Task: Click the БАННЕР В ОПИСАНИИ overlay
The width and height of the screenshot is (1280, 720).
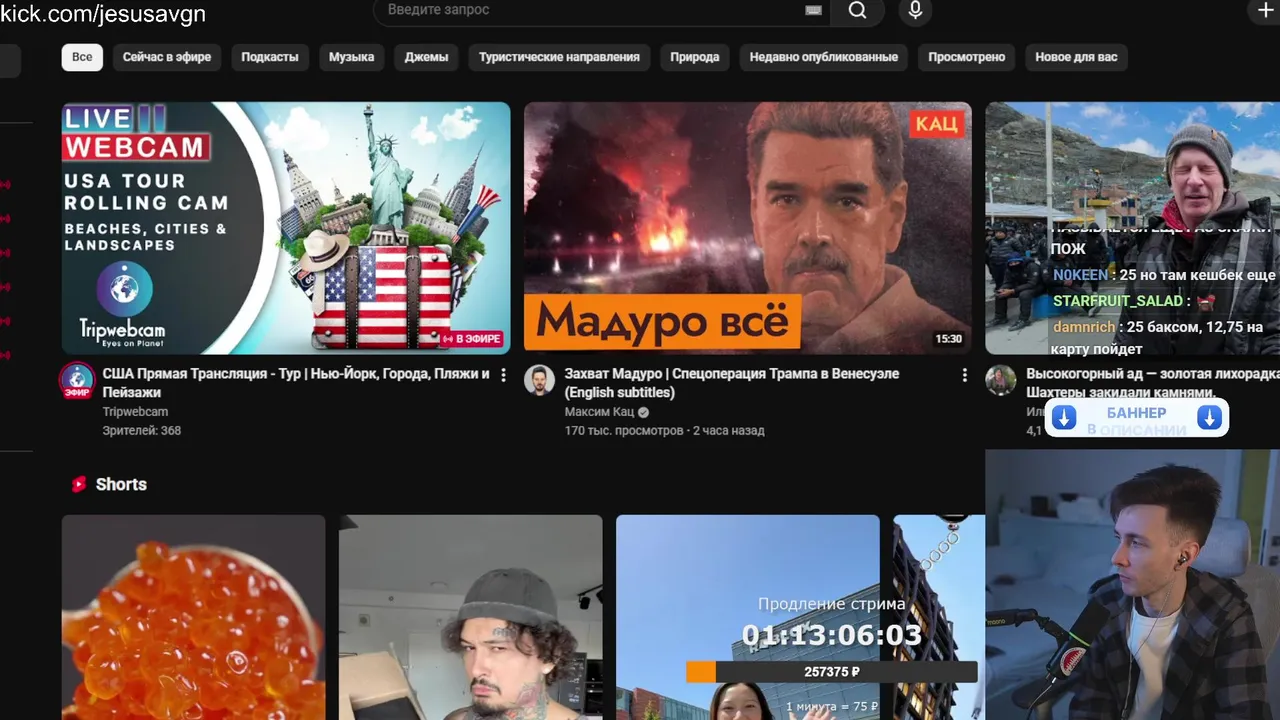Action: (1136, 419)
